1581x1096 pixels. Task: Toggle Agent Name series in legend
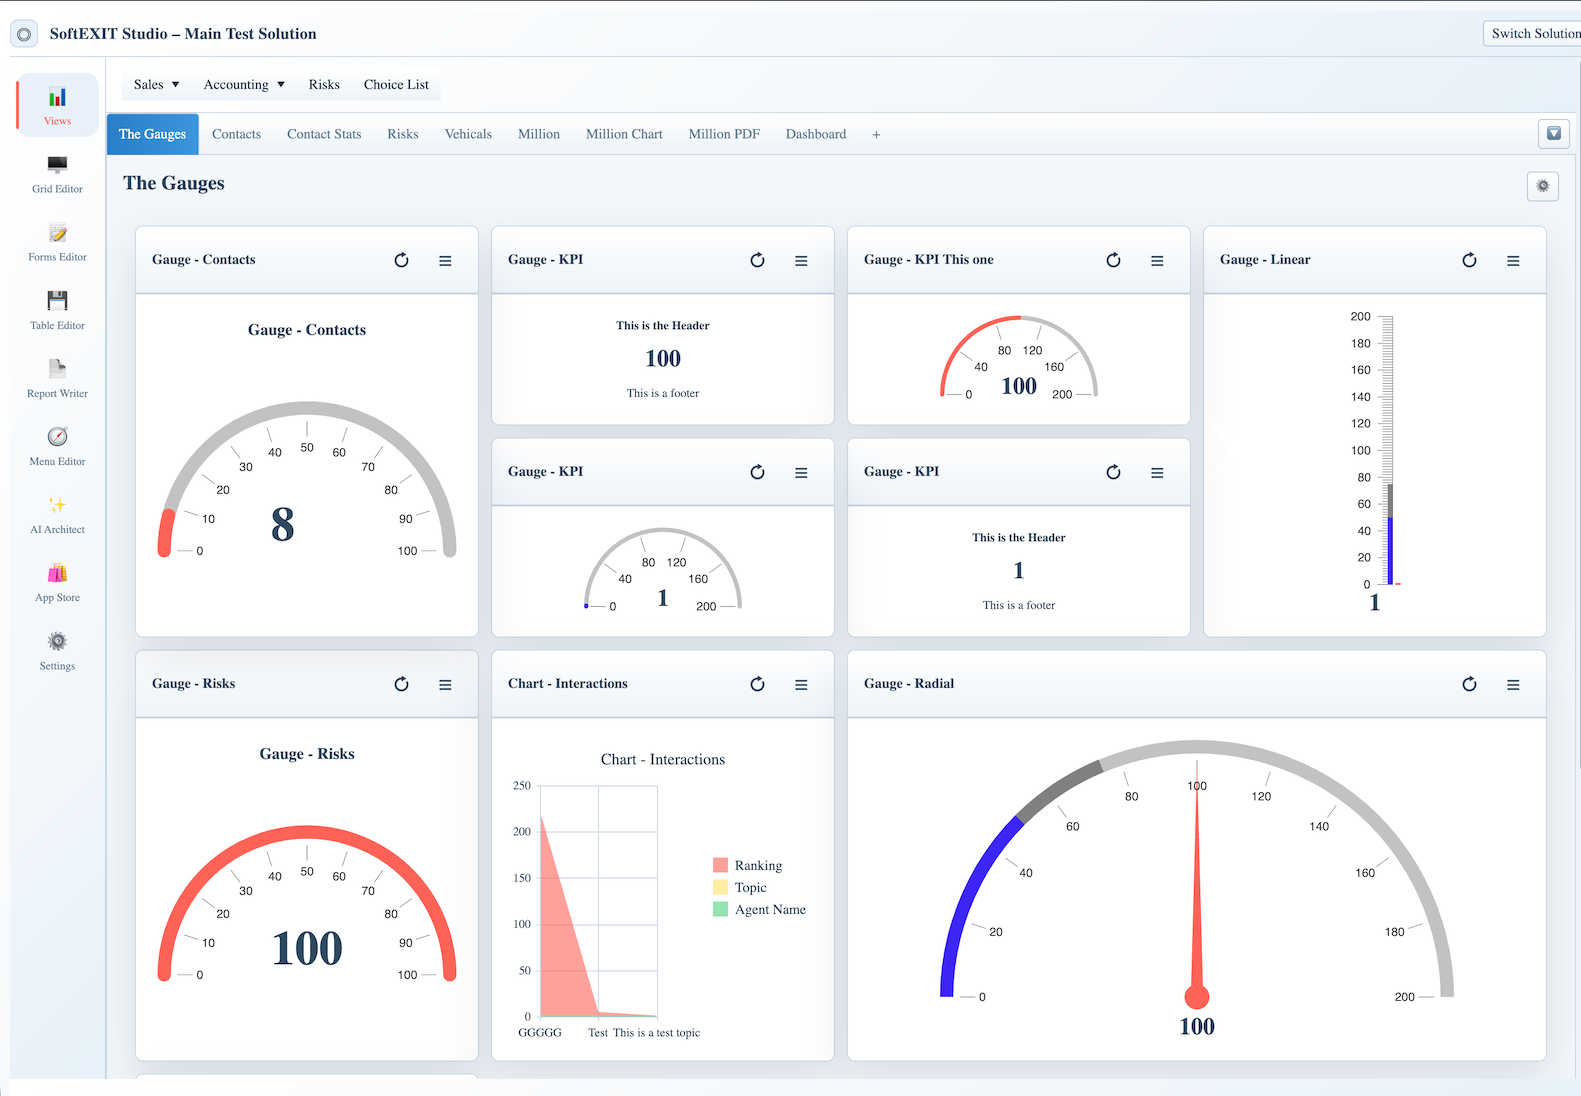coord(760,909)
